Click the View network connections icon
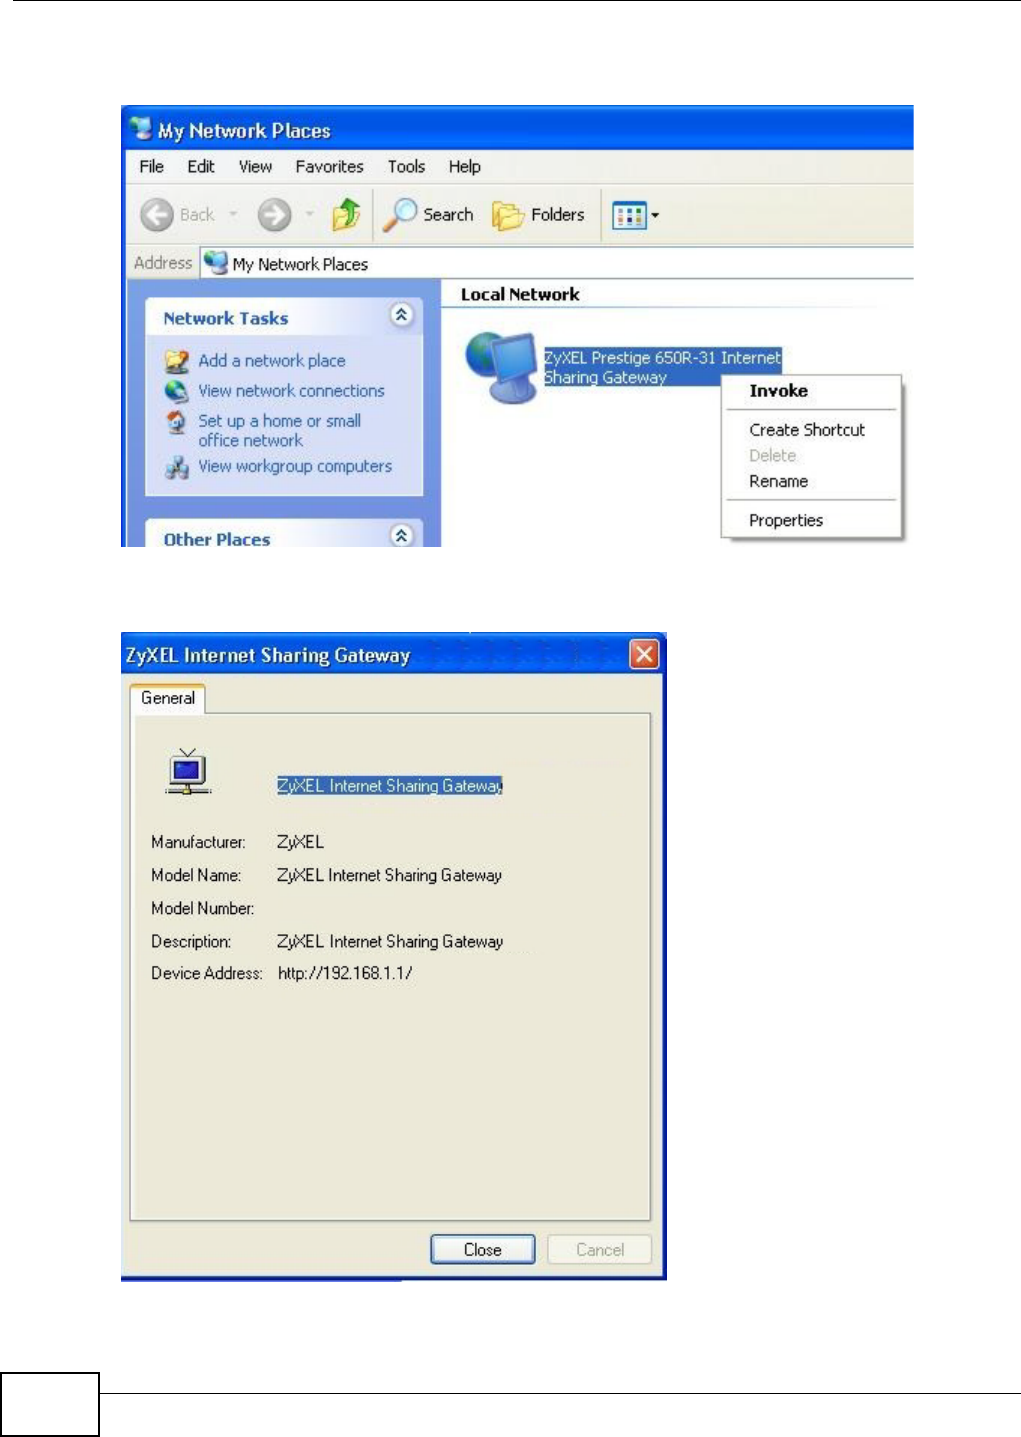This screenshot has height=1437, width=1021. (177, 391)
